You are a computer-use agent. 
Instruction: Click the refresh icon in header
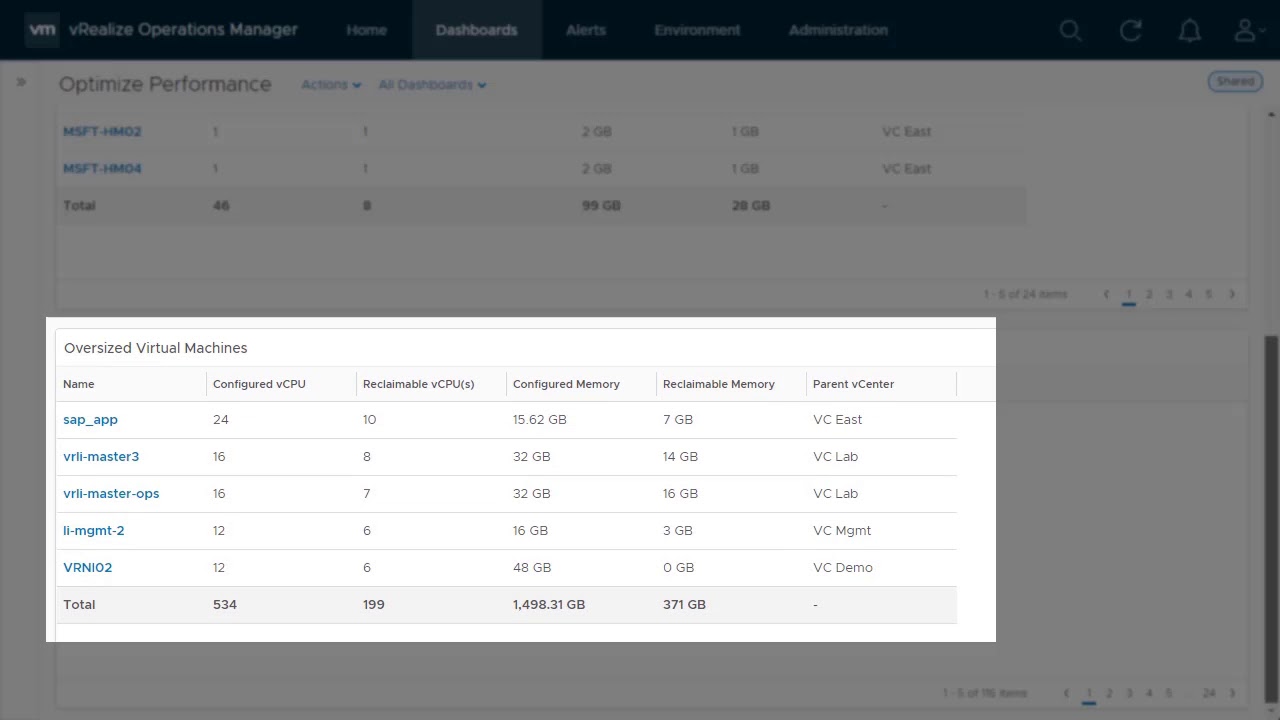(x=1131, y=31)
